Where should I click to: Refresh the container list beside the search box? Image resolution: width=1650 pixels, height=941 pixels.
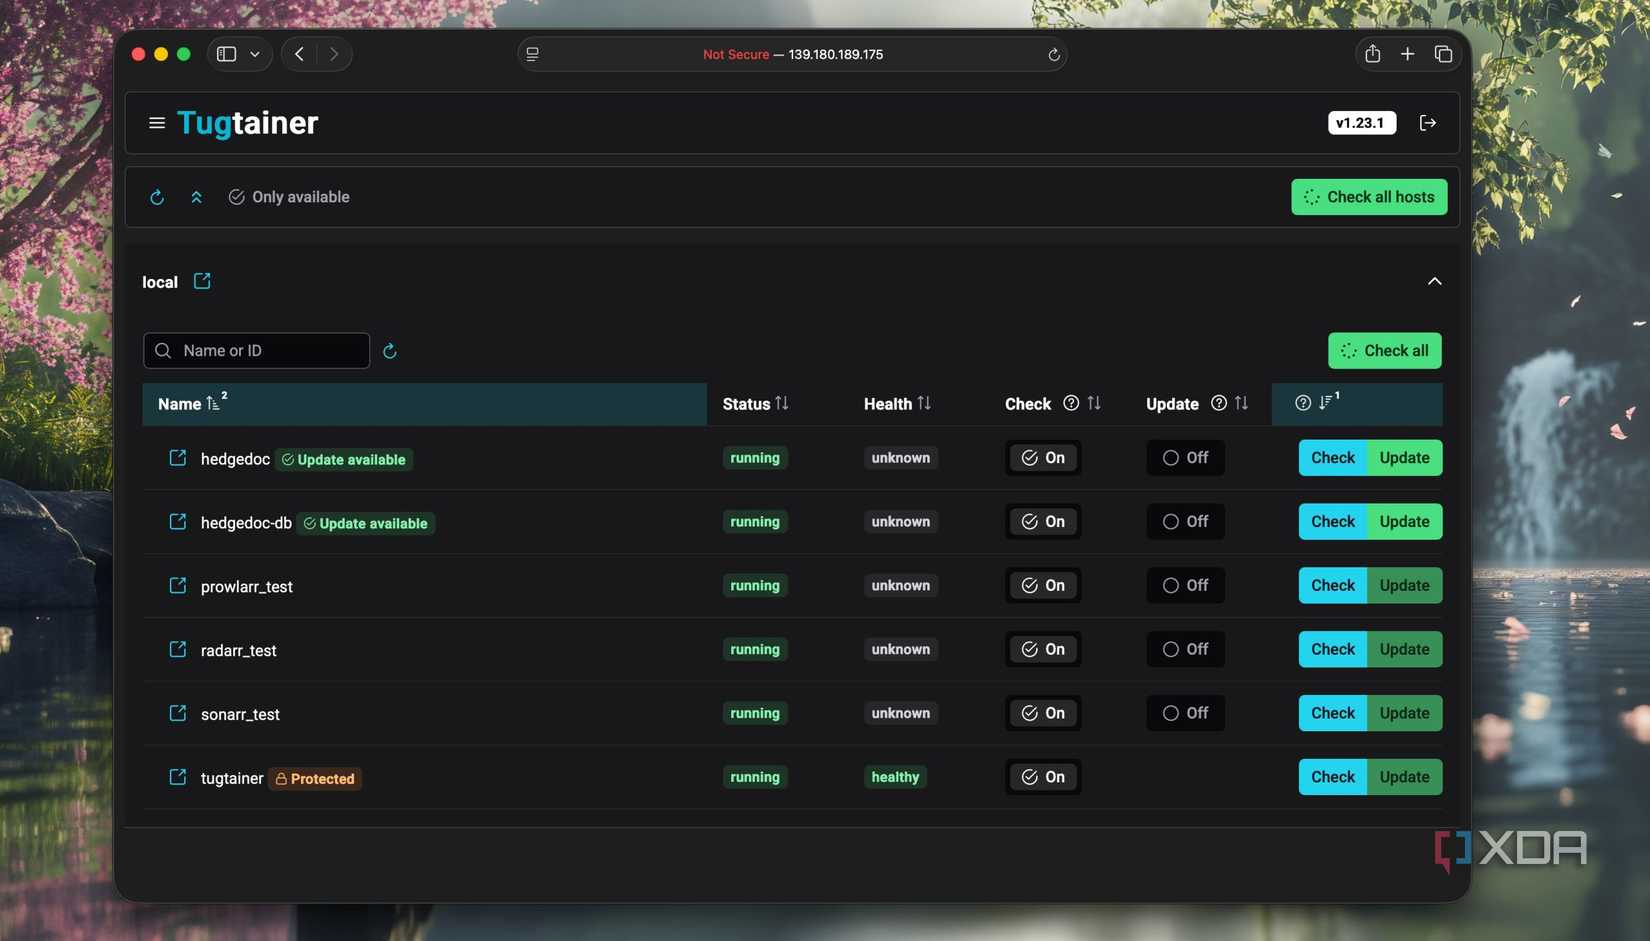pyautogui.click(x=389, y=350)
